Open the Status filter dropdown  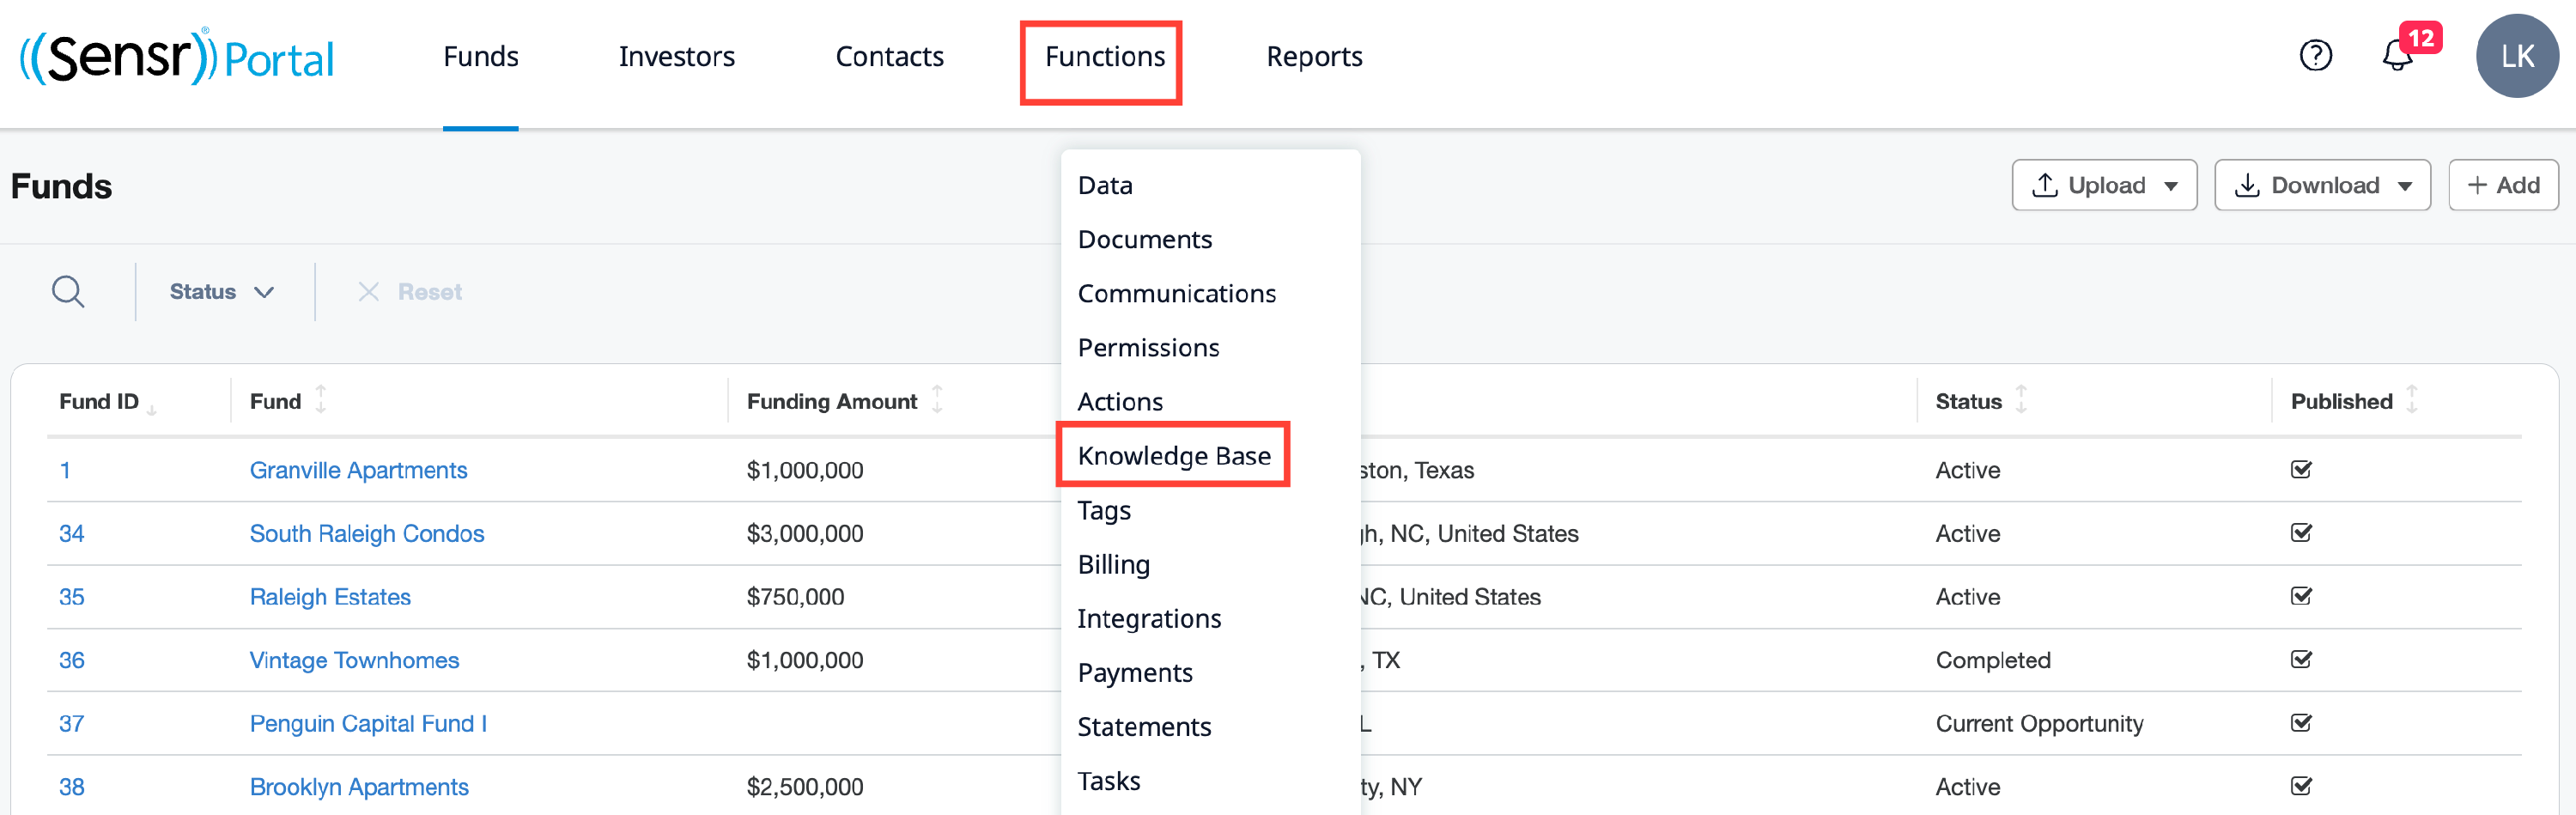221,292
